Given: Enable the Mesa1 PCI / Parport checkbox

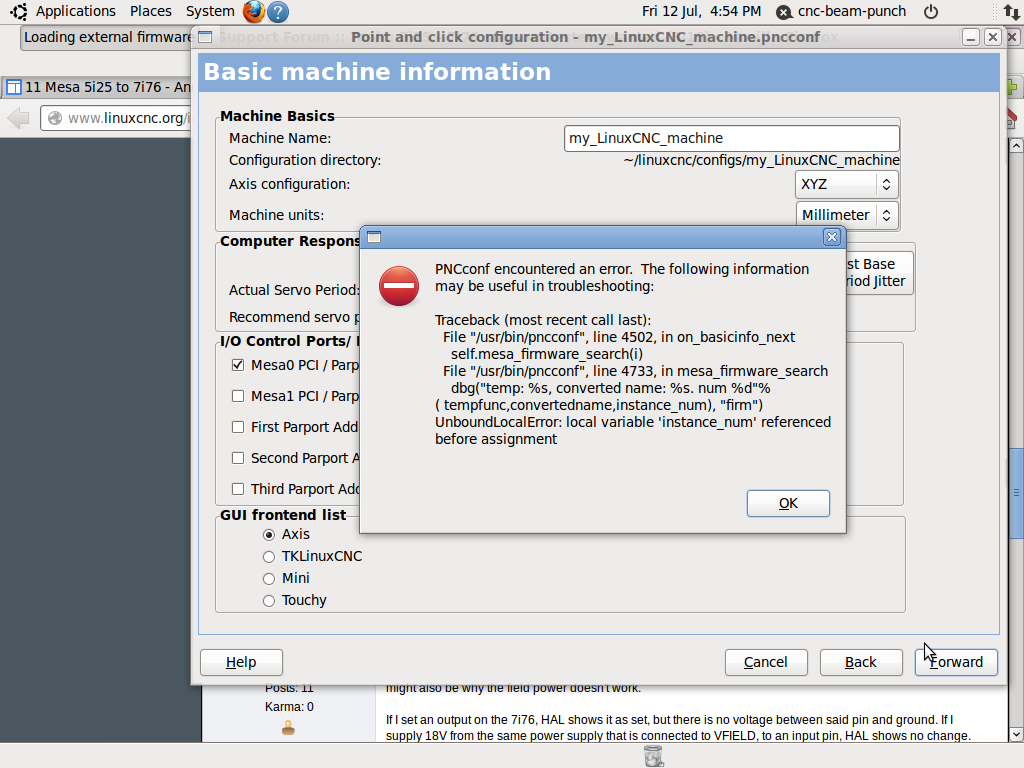Looking at the screenshot, I should (x=238, y=396).
